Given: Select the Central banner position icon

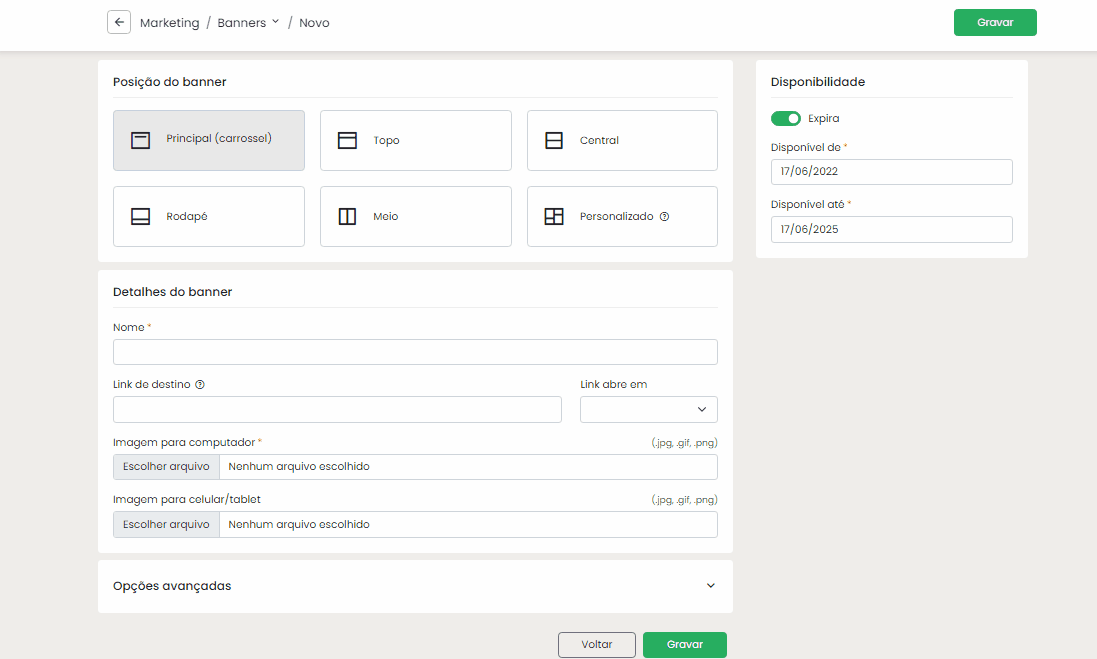Looking at the screenshot, I should click(554, 140).
